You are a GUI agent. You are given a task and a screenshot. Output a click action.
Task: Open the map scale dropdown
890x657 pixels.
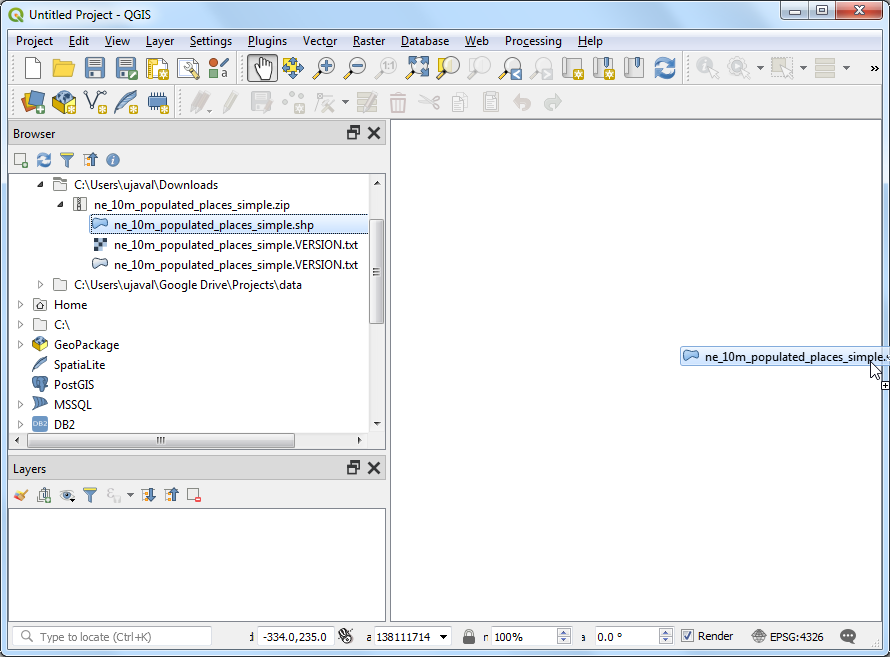coord(443,636)
